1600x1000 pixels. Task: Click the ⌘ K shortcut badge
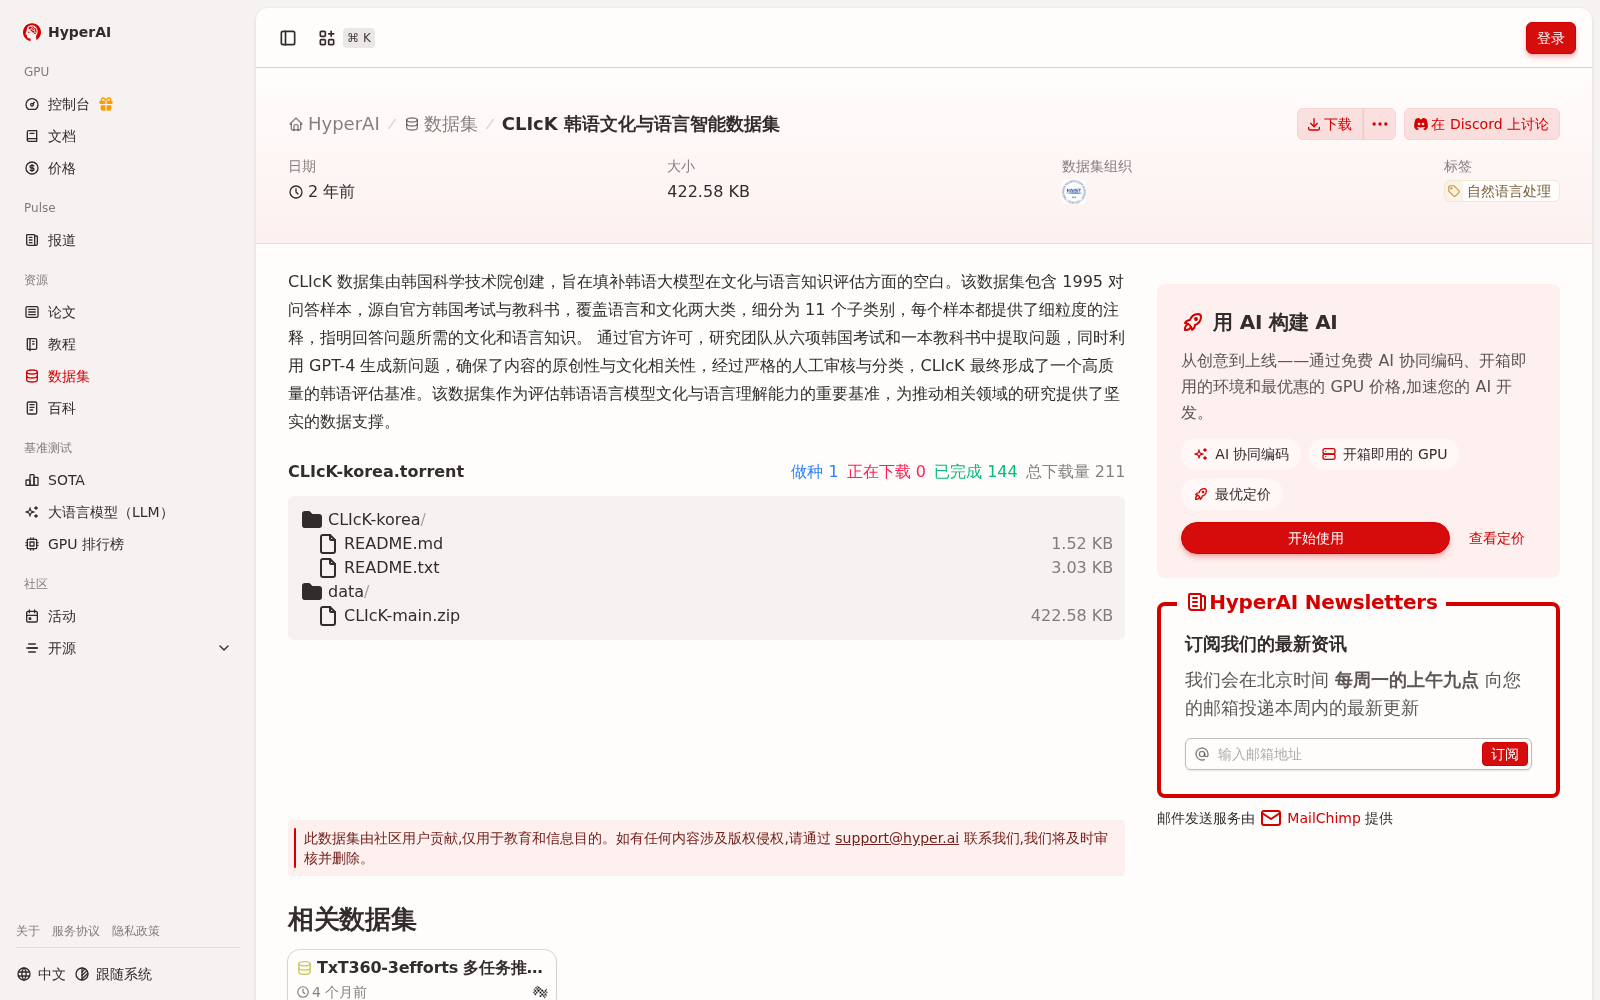pos(359,38)
